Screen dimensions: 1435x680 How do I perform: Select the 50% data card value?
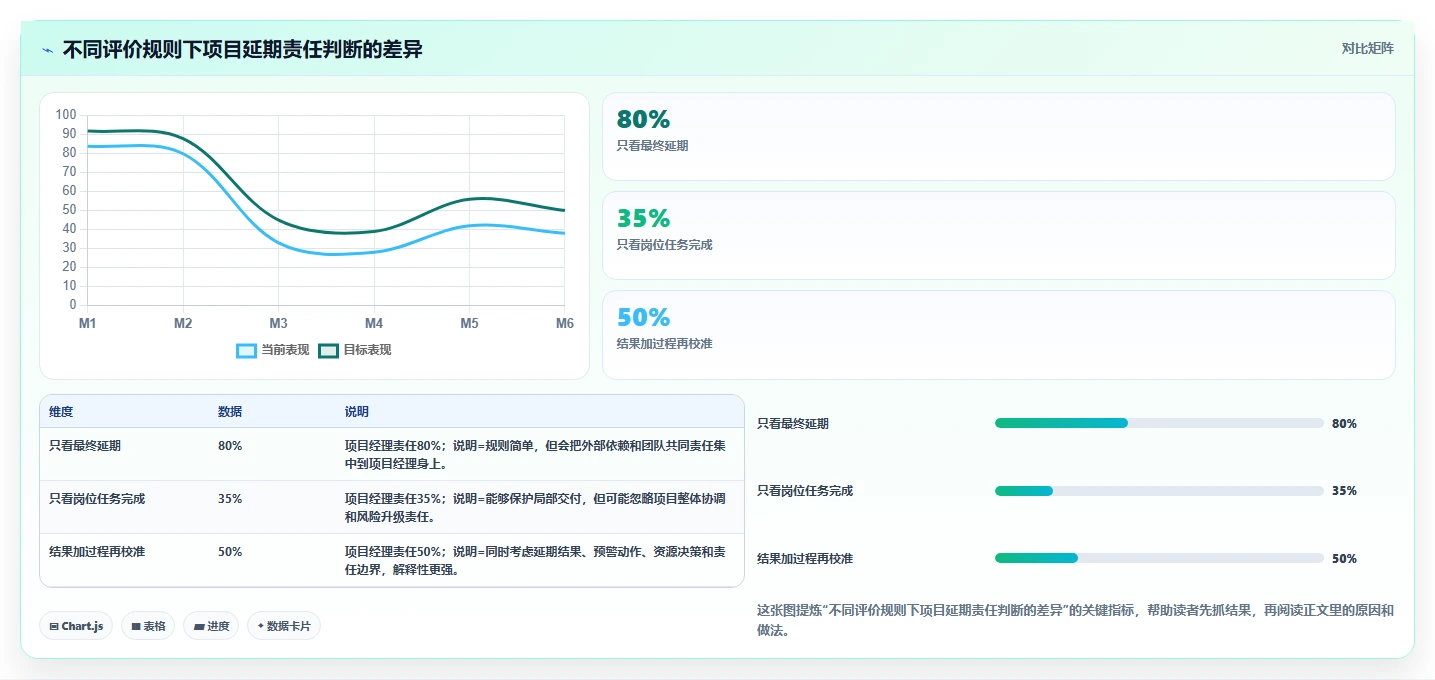(x=643, y=317)
